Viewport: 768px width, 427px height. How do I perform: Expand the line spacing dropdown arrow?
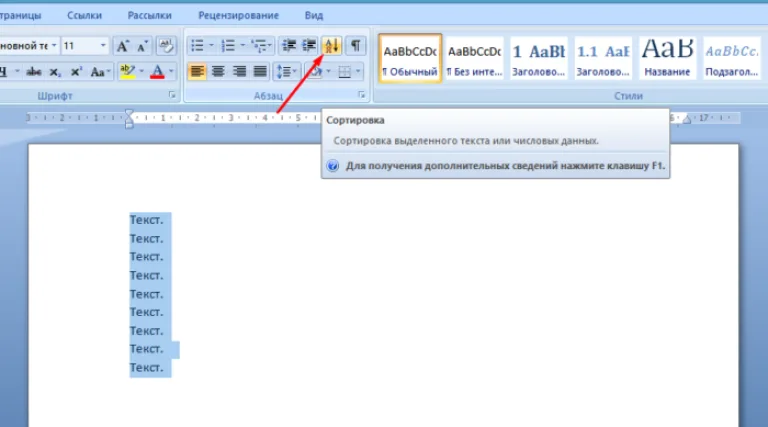[x=295, y=72]
